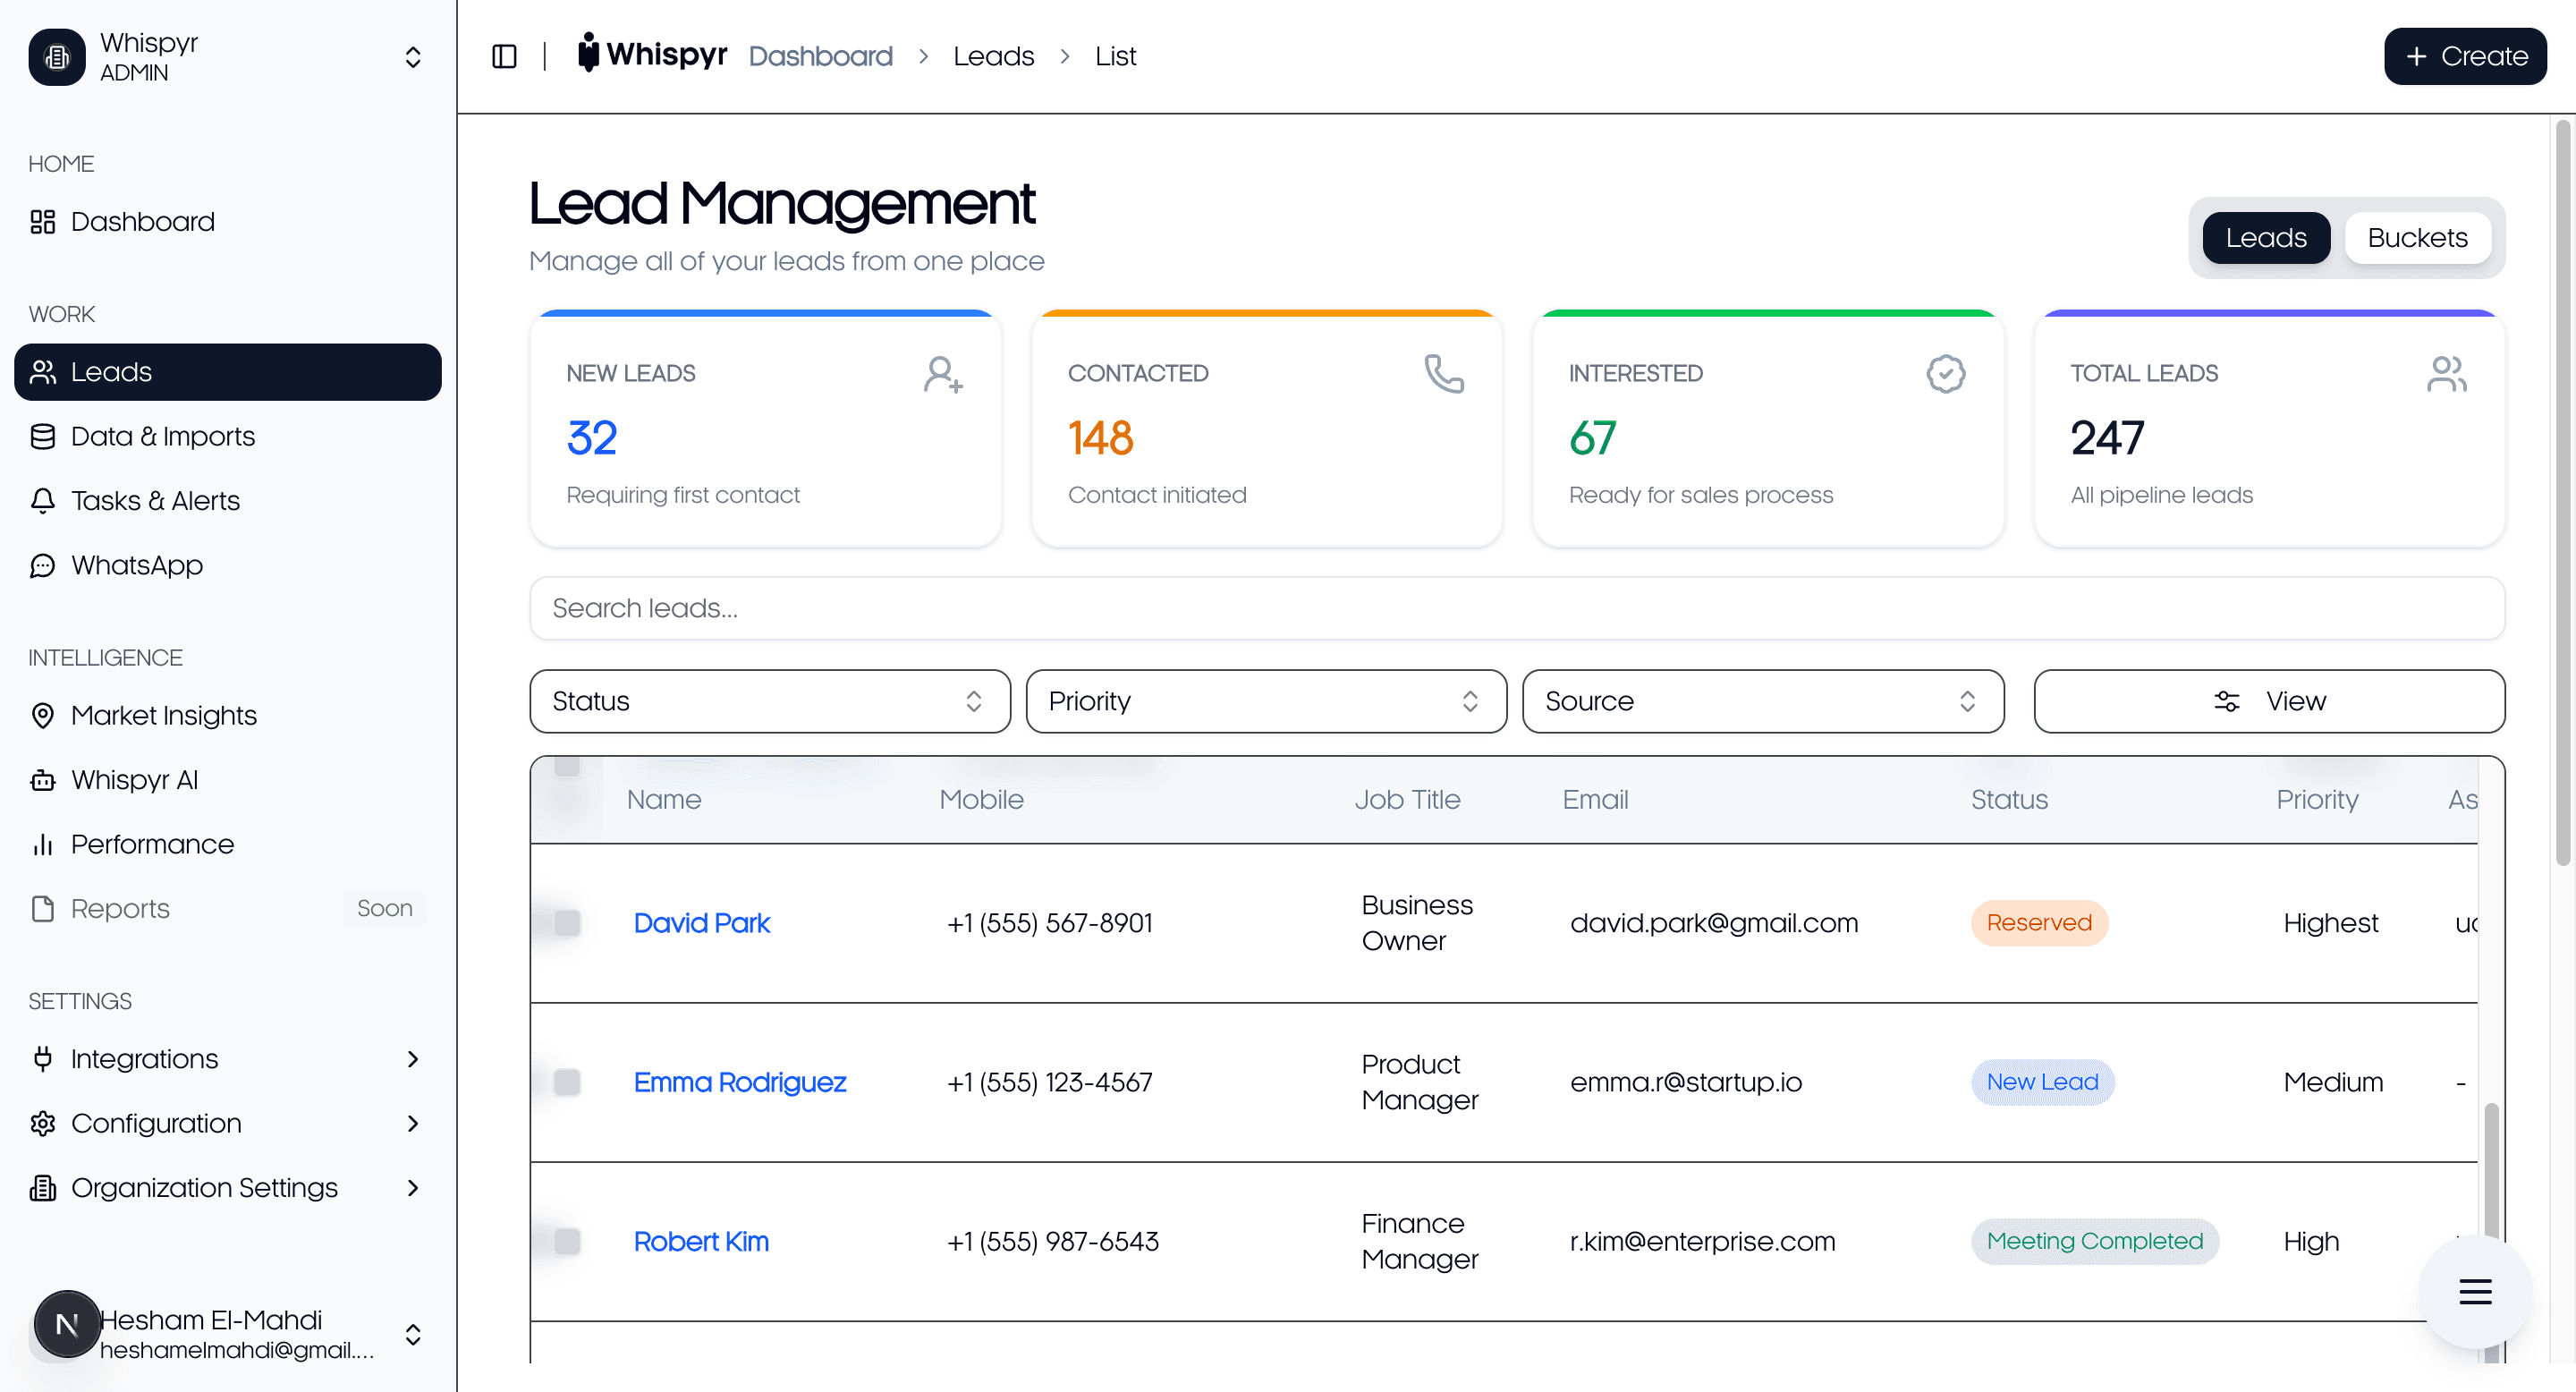Click the floating hamburger menu button

pyautogui.click(x=2474, y=1291)
